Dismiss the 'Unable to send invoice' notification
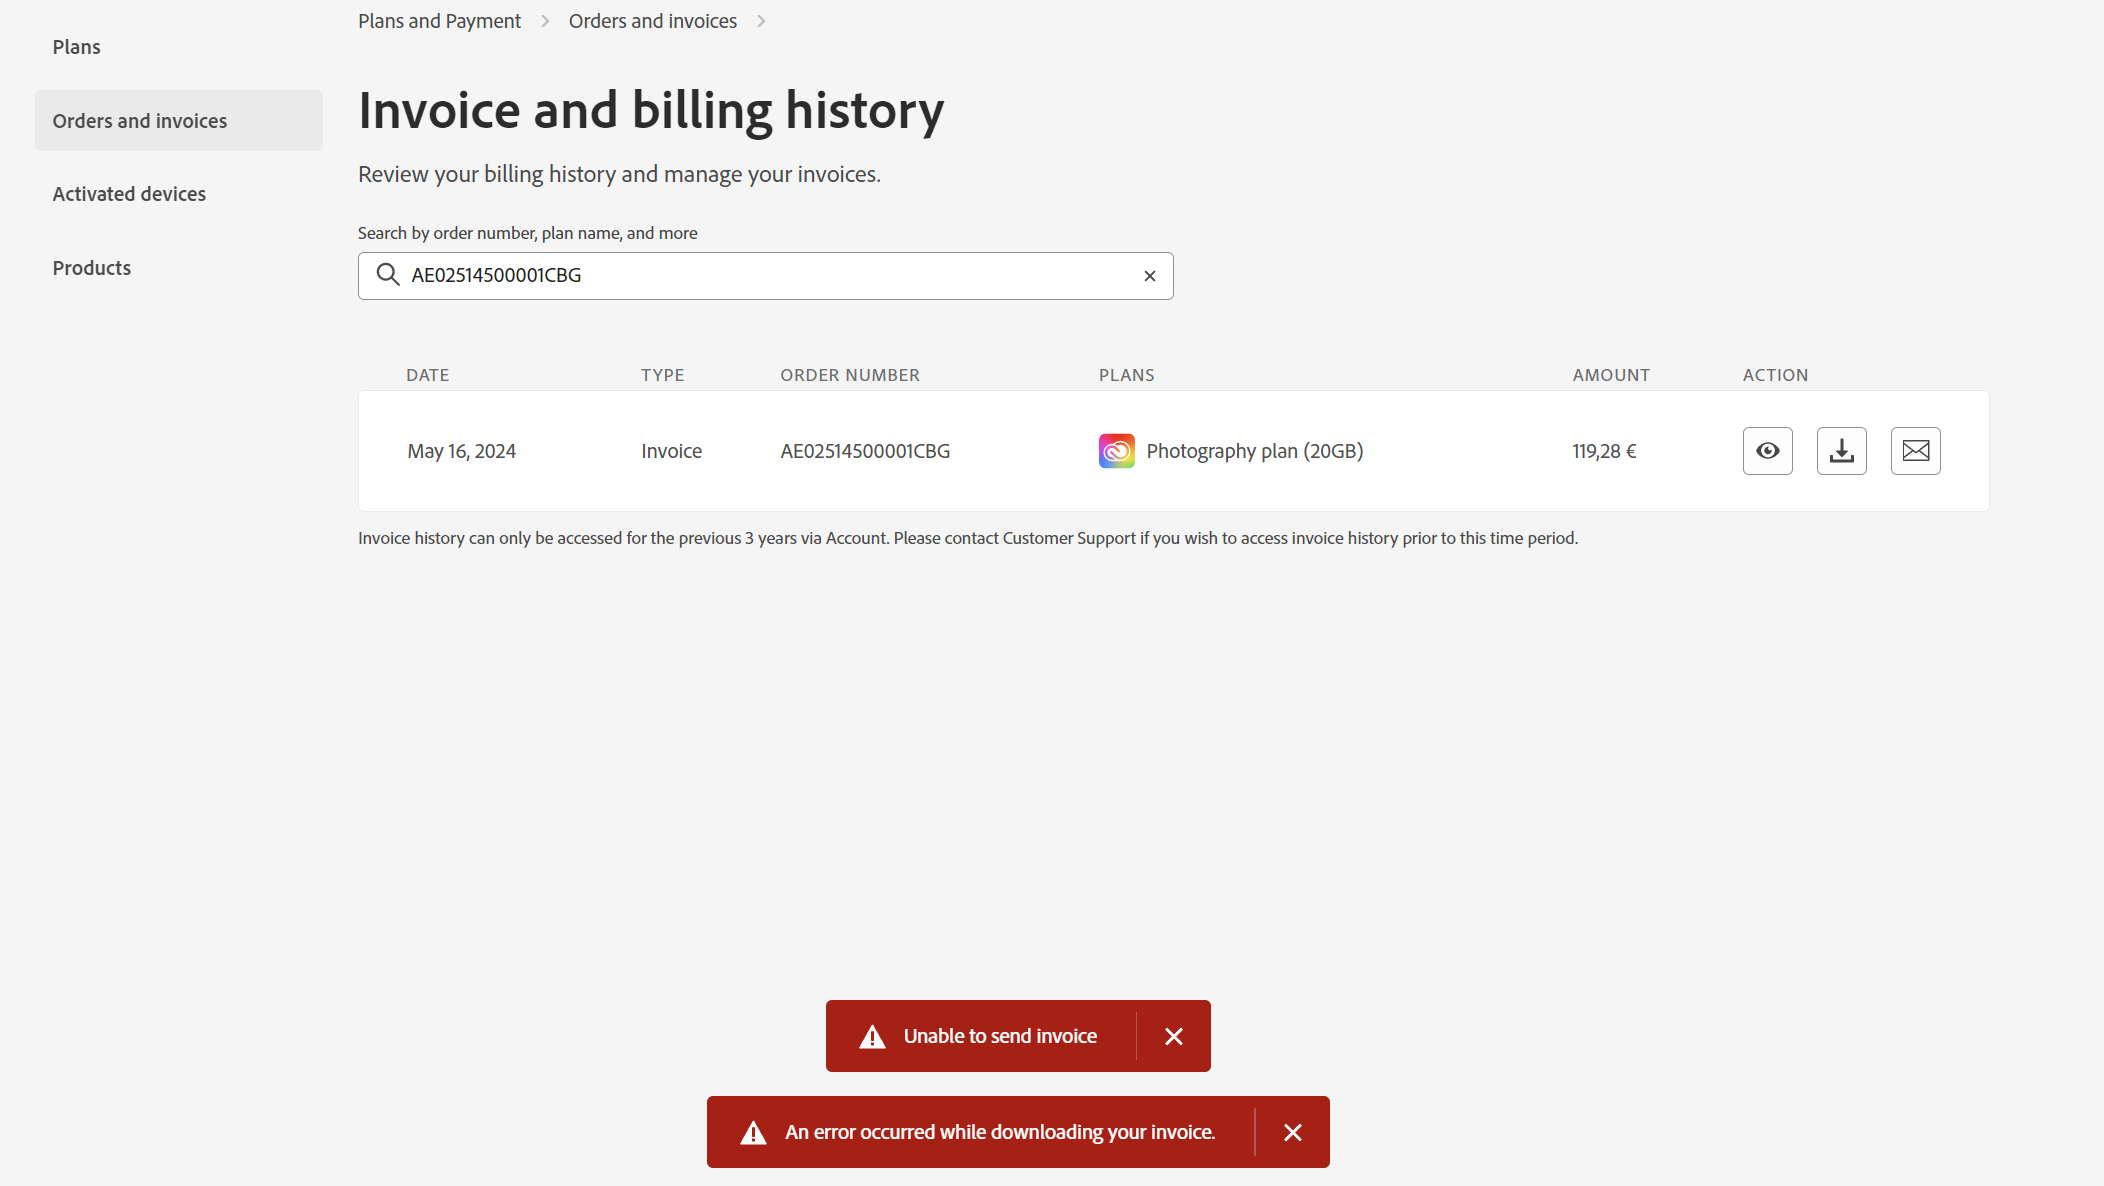 [x=1174, y=1036]
